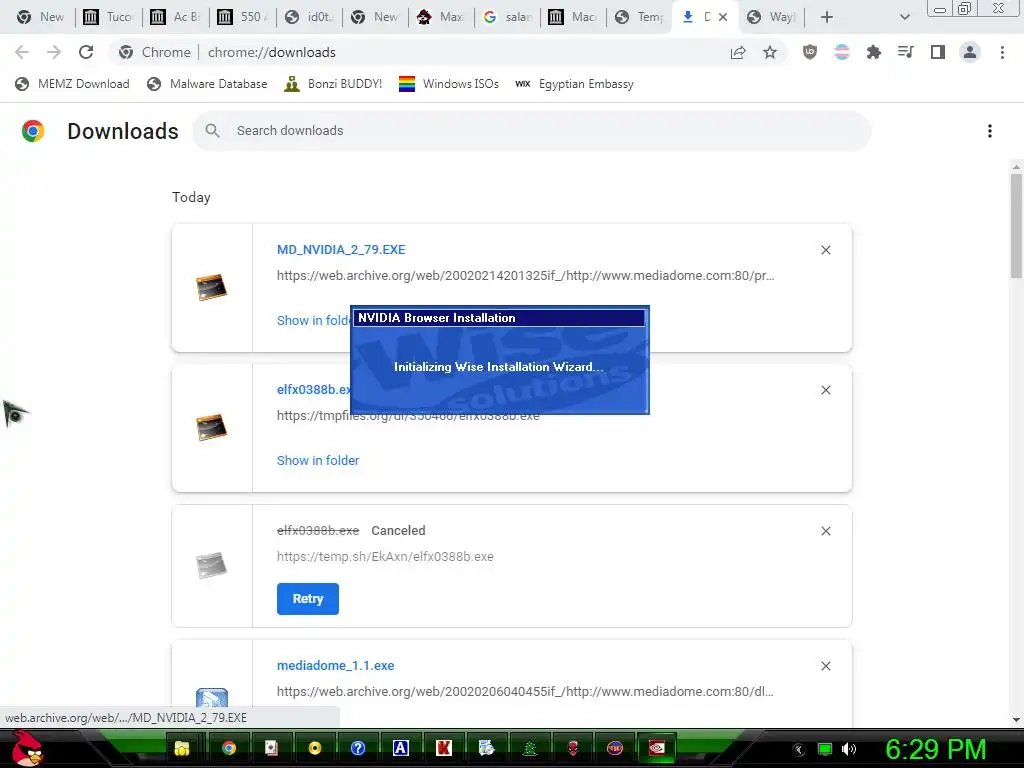Open the media controls icon
The width and height of the screenshot is (1024, 768).
coord(905,52)
